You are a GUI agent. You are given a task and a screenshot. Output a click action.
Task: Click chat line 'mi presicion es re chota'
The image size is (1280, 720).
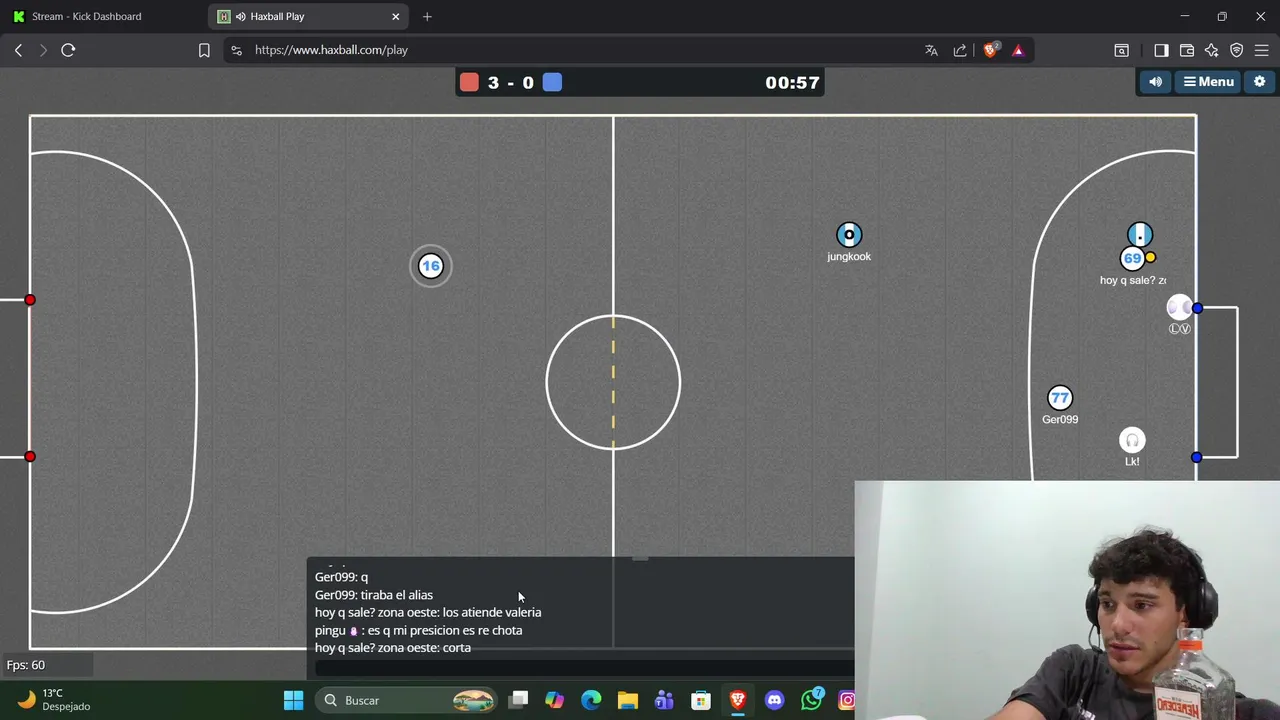point(453,630)
